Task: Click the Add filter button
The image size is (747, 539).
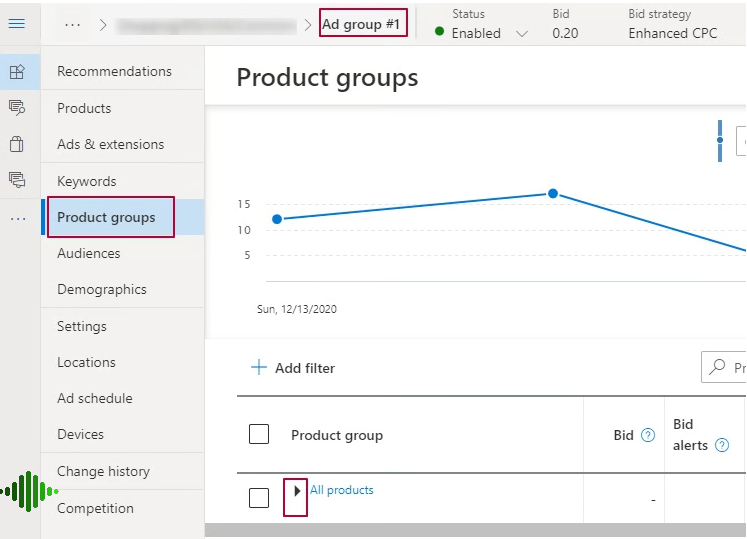Action: (x=293, y=368)
